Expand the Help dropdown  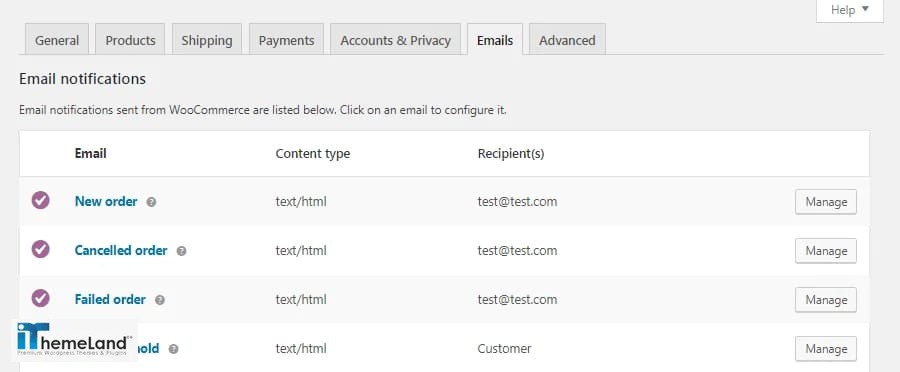pos(849,10)
